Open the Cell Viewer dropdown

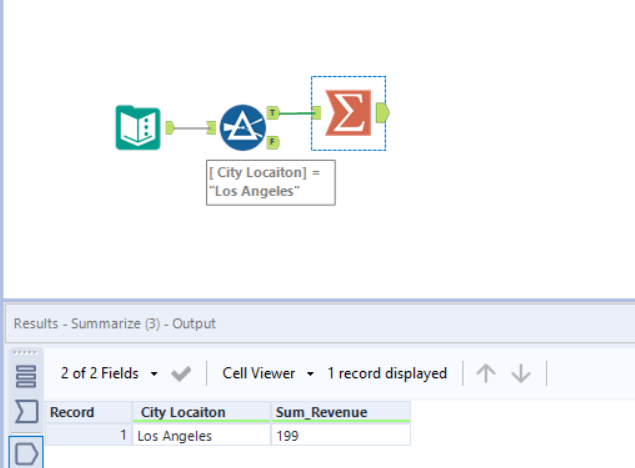268,373
